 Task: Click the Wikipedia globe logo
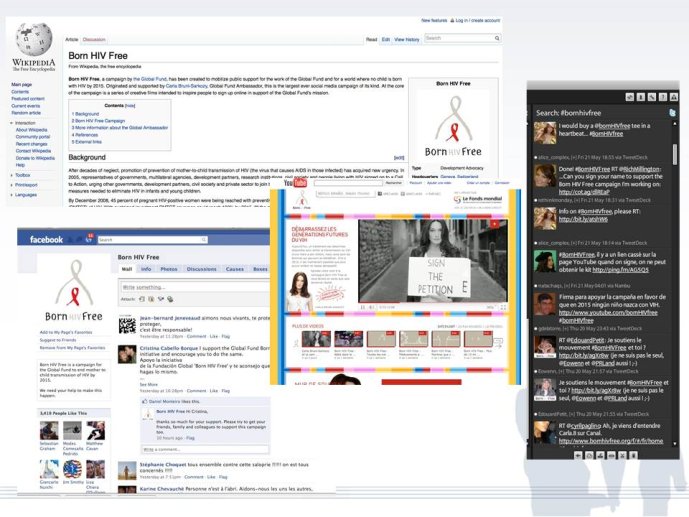click(34, 40)
